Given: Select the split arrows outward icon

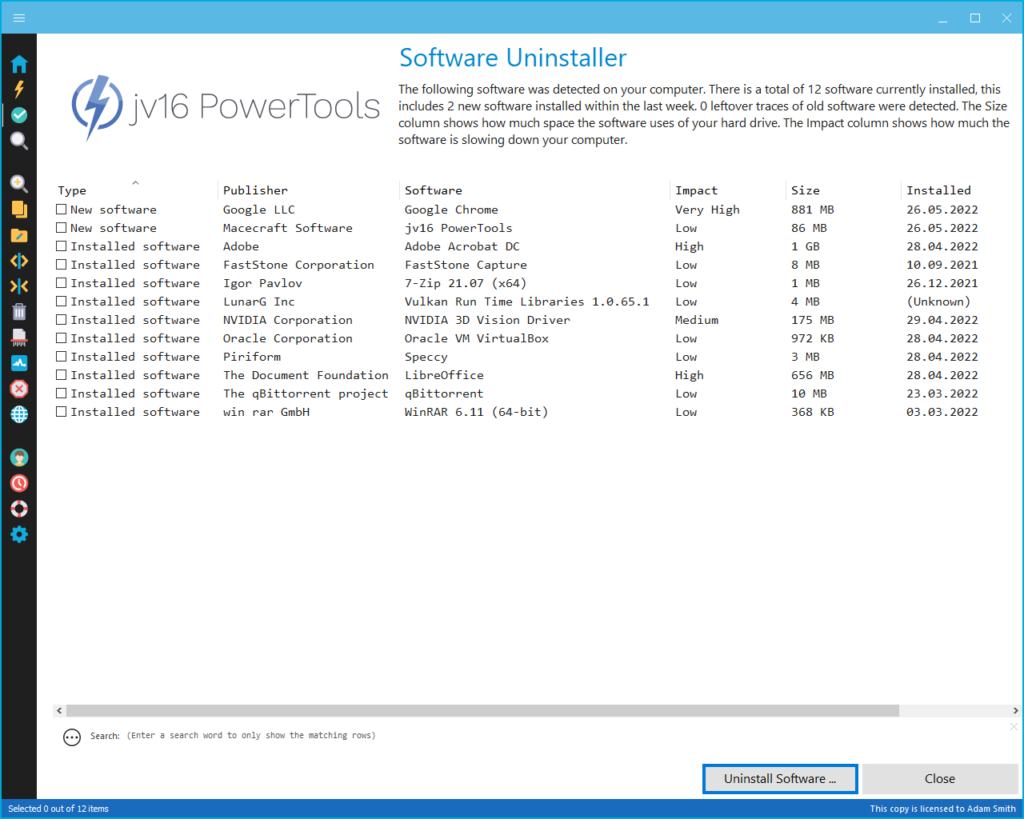Looking at the screenshot, I should (x=19, y=261).
